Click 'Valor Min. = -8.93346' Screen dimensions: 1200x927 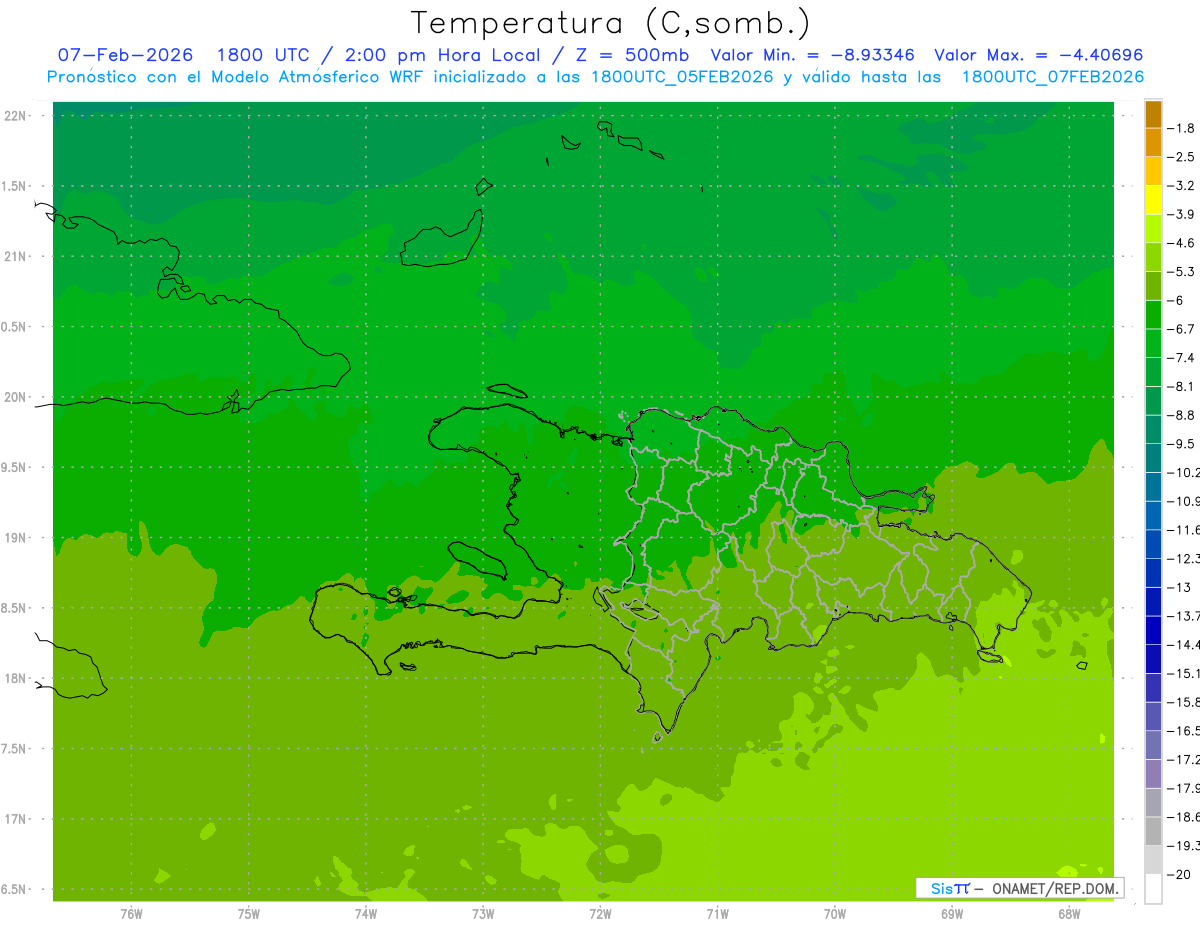[814, 55]
